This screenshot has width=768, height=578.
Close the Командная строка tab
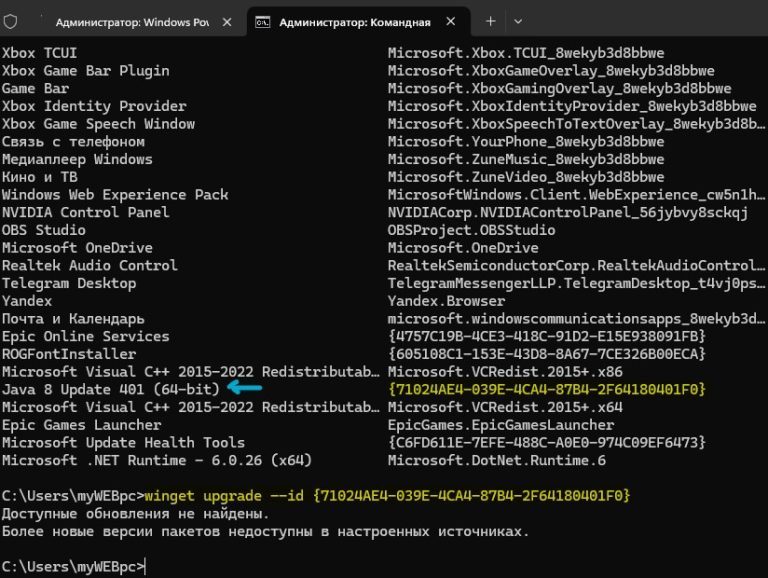[x=451, y=22]
